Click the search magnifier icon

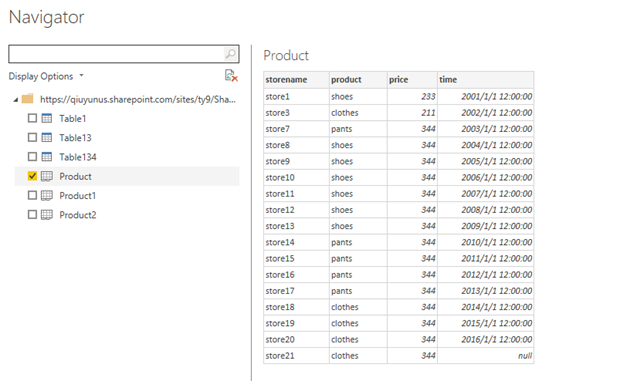coord(231,53)
